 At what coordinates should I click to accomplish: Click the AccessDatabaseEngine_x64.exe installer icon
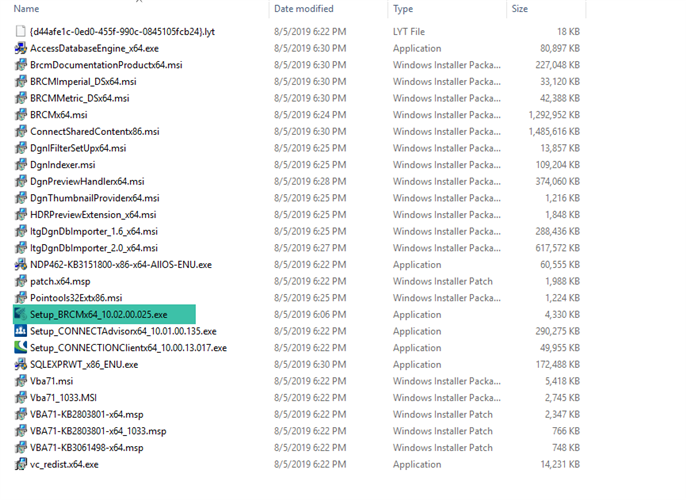[x=21, y=48]
